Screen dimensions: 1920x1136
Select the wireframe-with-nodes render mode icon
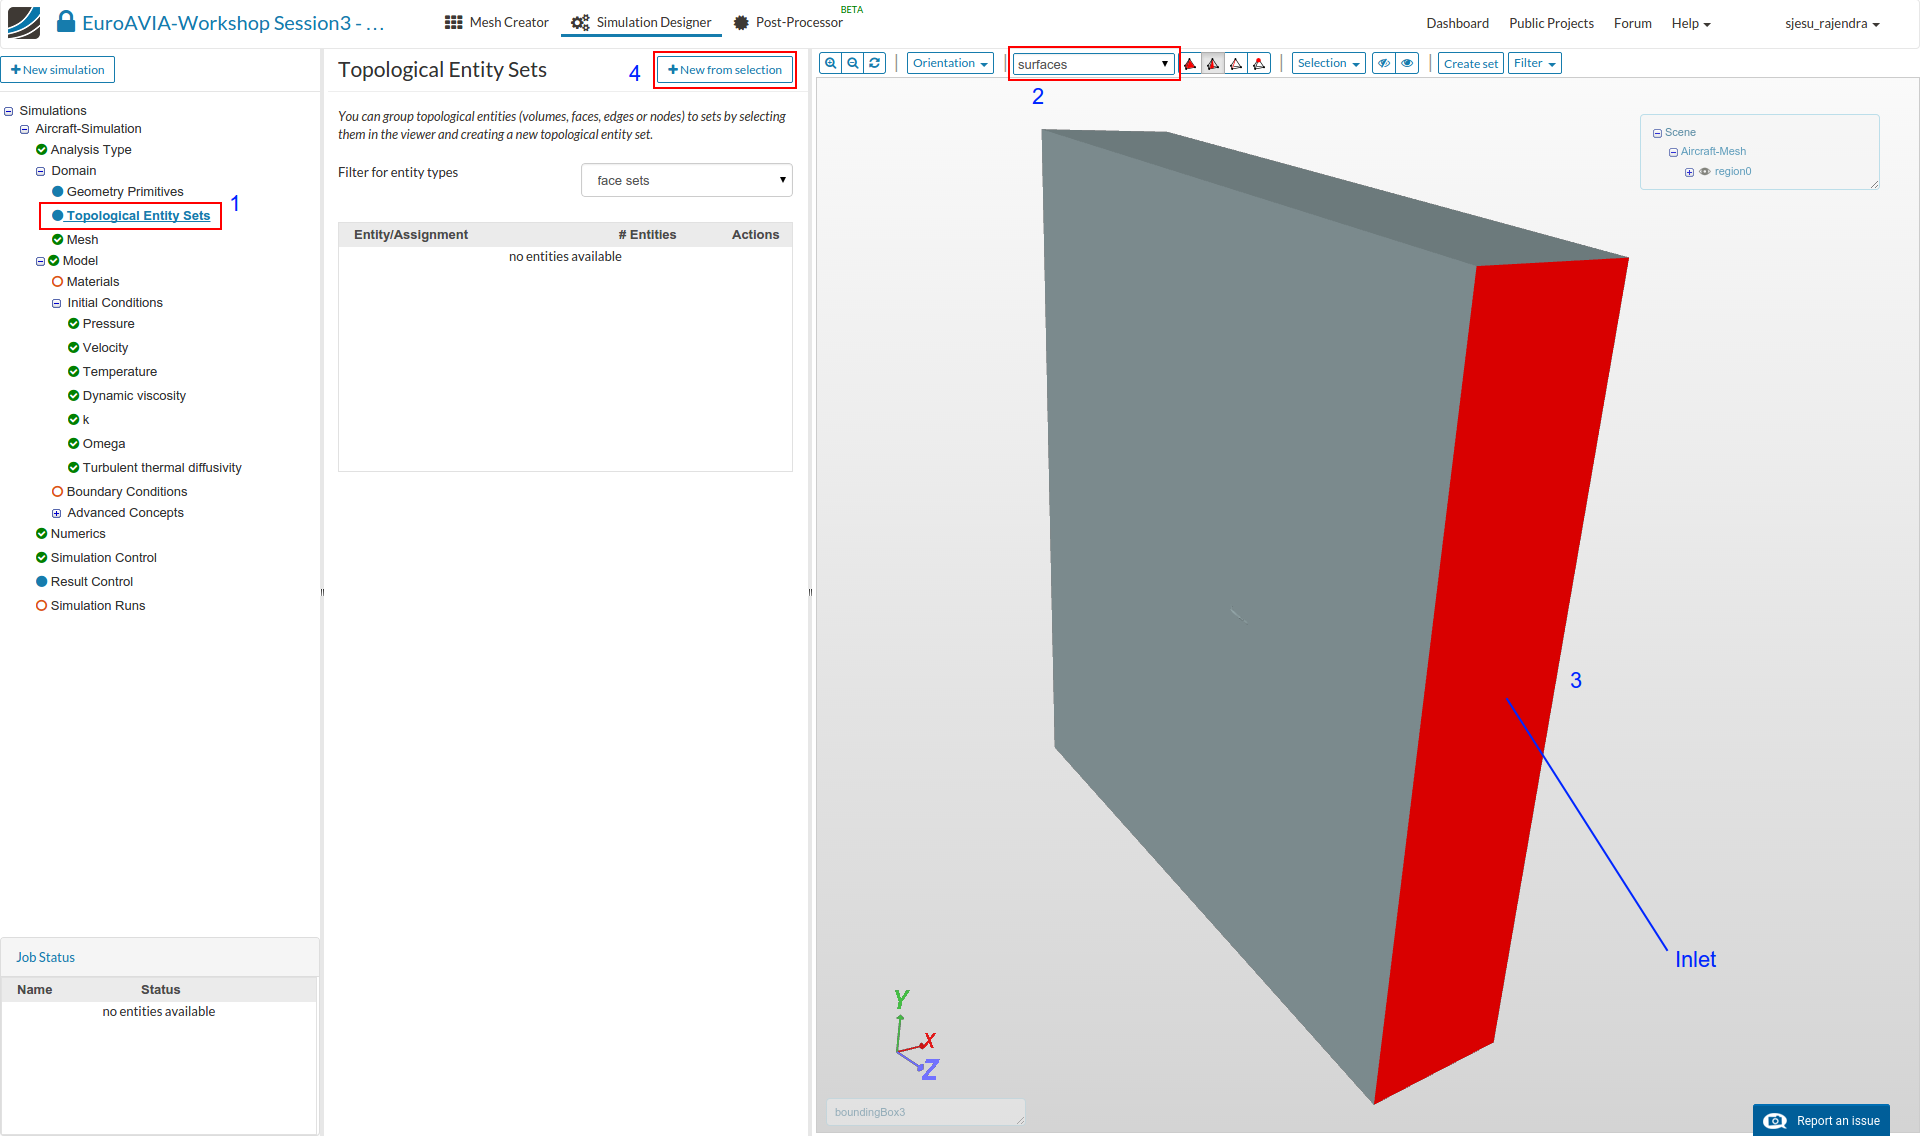(1259, 64)
